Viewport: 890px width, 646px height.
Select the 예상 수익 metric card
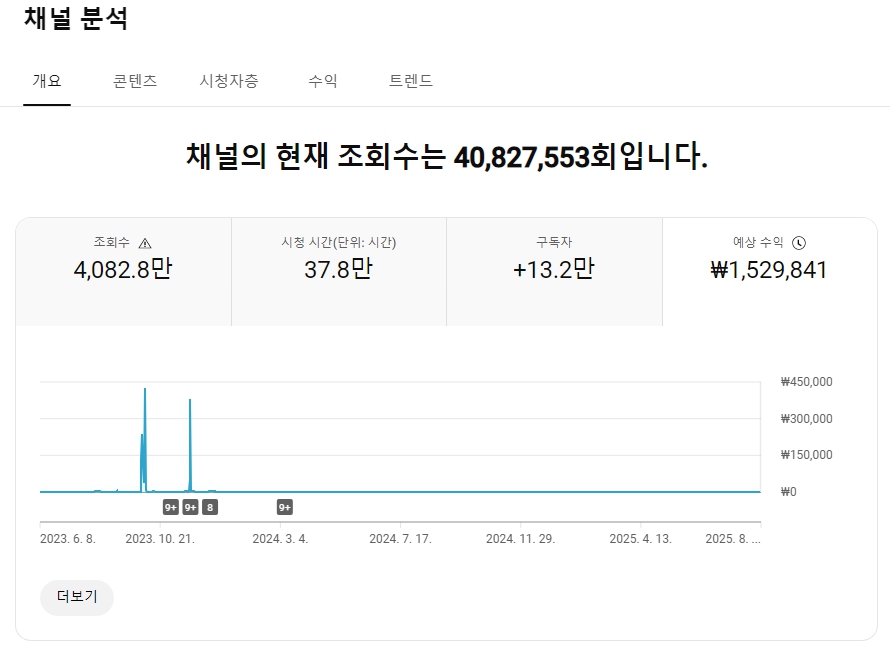(x=769, y=271)
